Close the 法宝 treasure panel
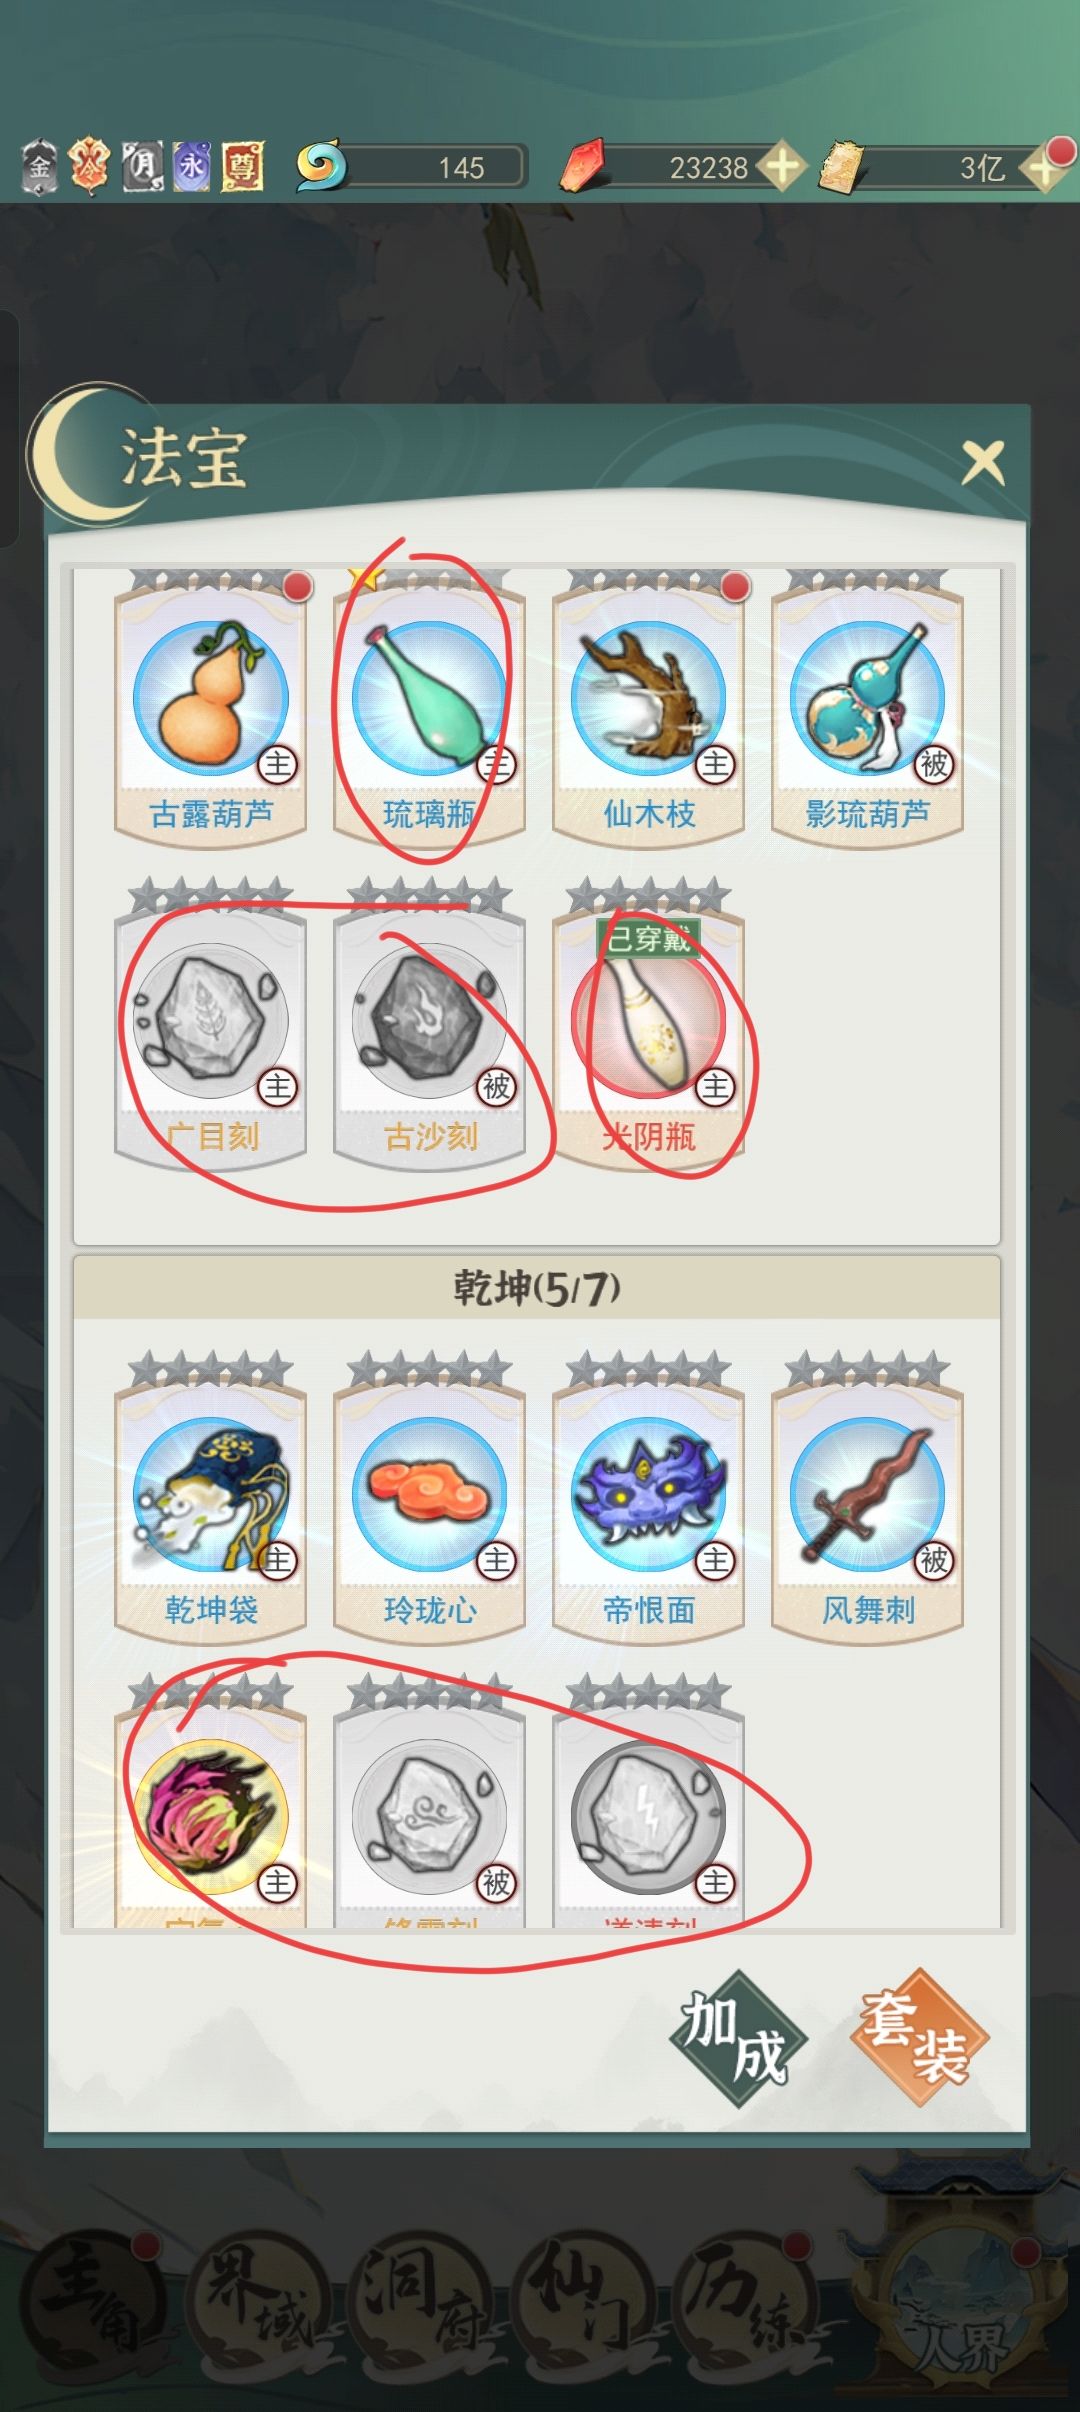This screenshot has width=1080, height=2412. [983, 463]
